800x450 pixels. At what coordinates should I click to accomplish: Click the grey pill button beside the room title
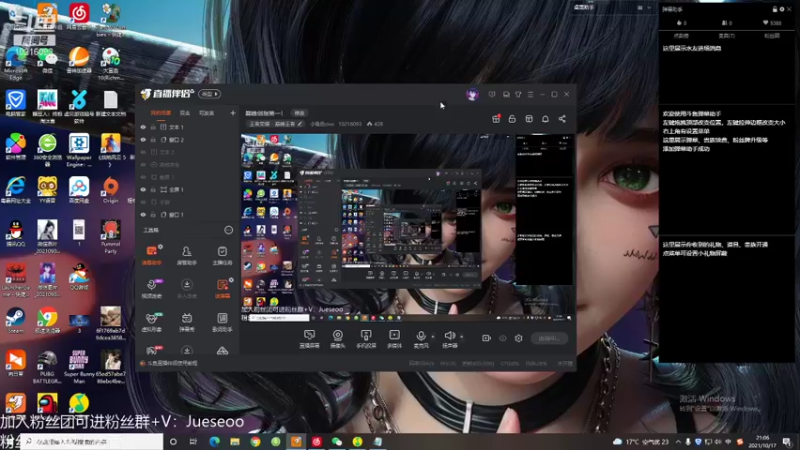pos(299,113)
